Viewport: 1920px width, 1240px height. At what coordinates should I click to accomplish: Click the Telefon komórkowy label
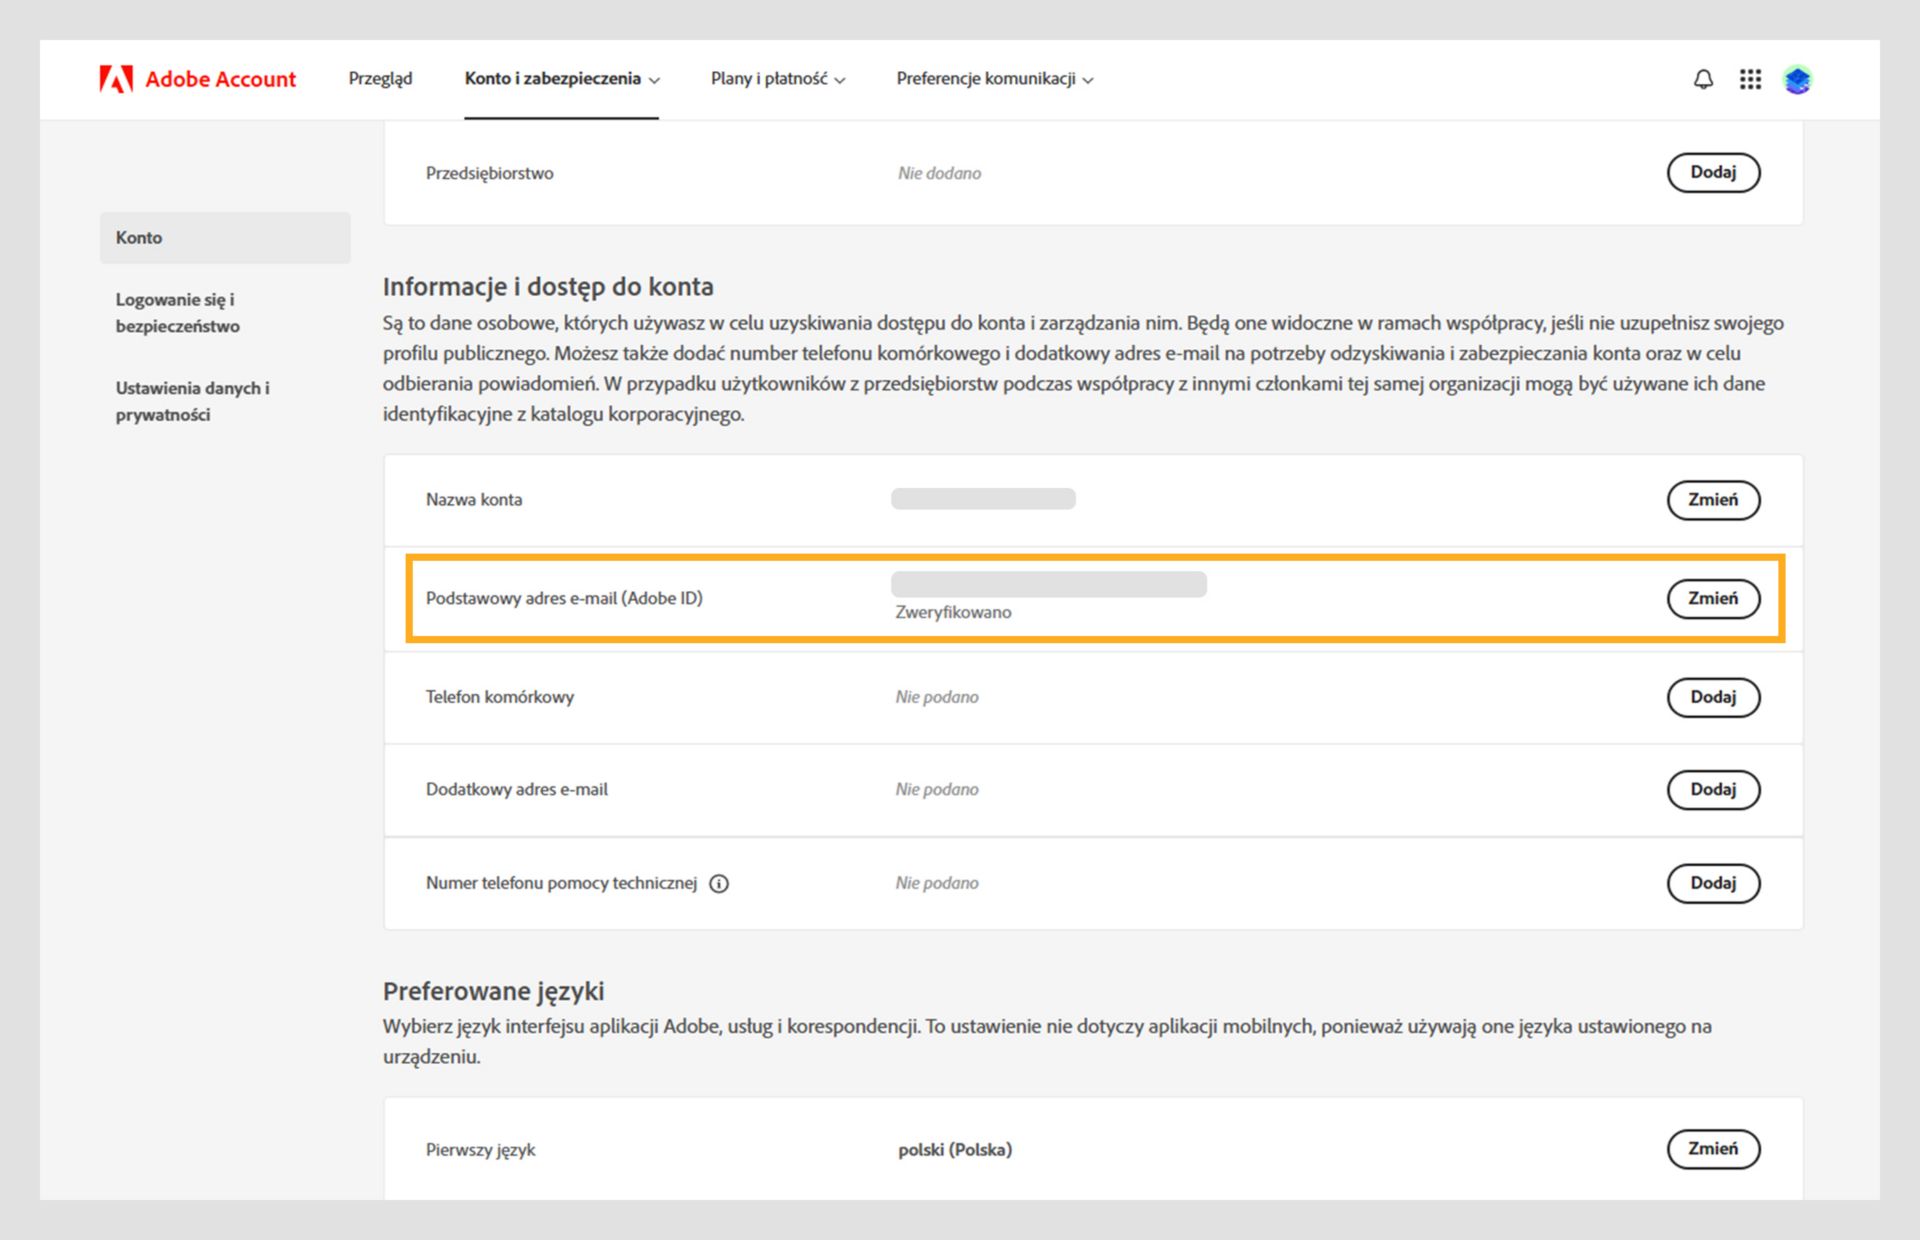(x=500, y=697)
